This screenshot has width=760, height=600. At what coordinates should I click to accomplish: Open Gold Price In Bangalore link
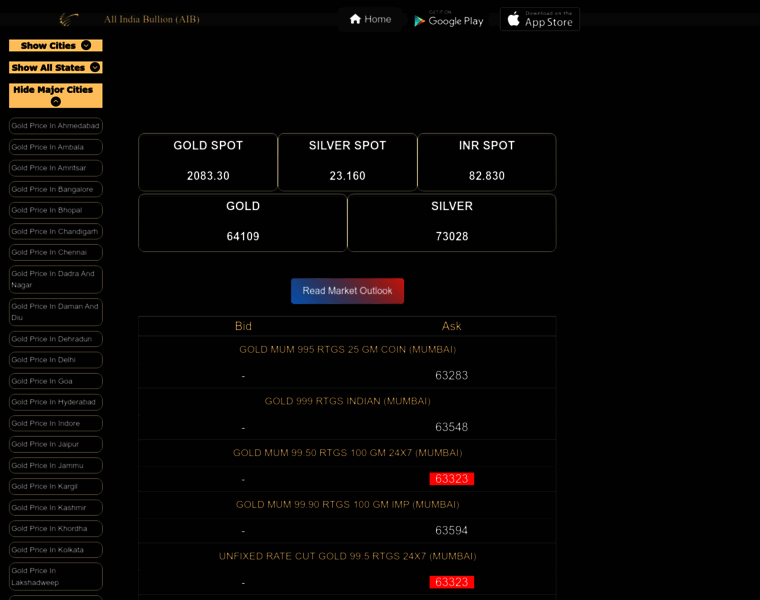point(56,189)
